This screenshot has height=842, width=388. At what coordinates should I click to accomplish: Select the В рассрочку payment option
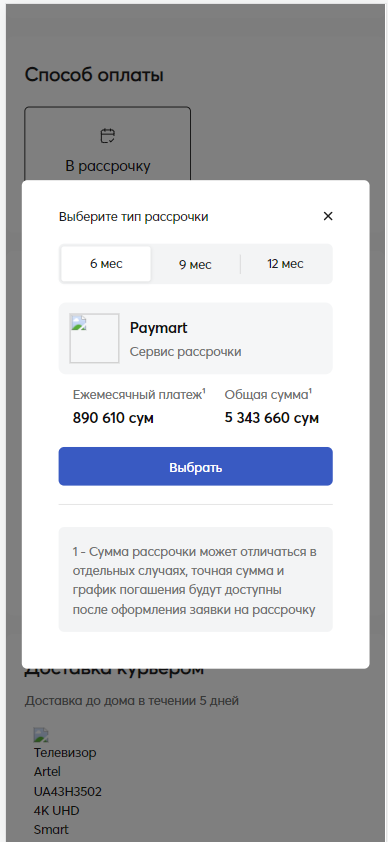tap(107, 149)
